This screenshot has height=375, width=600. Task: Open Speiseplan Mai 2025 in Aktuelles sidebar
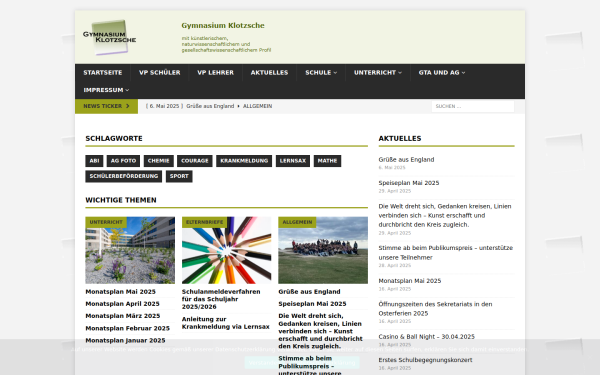pos(409,183)
